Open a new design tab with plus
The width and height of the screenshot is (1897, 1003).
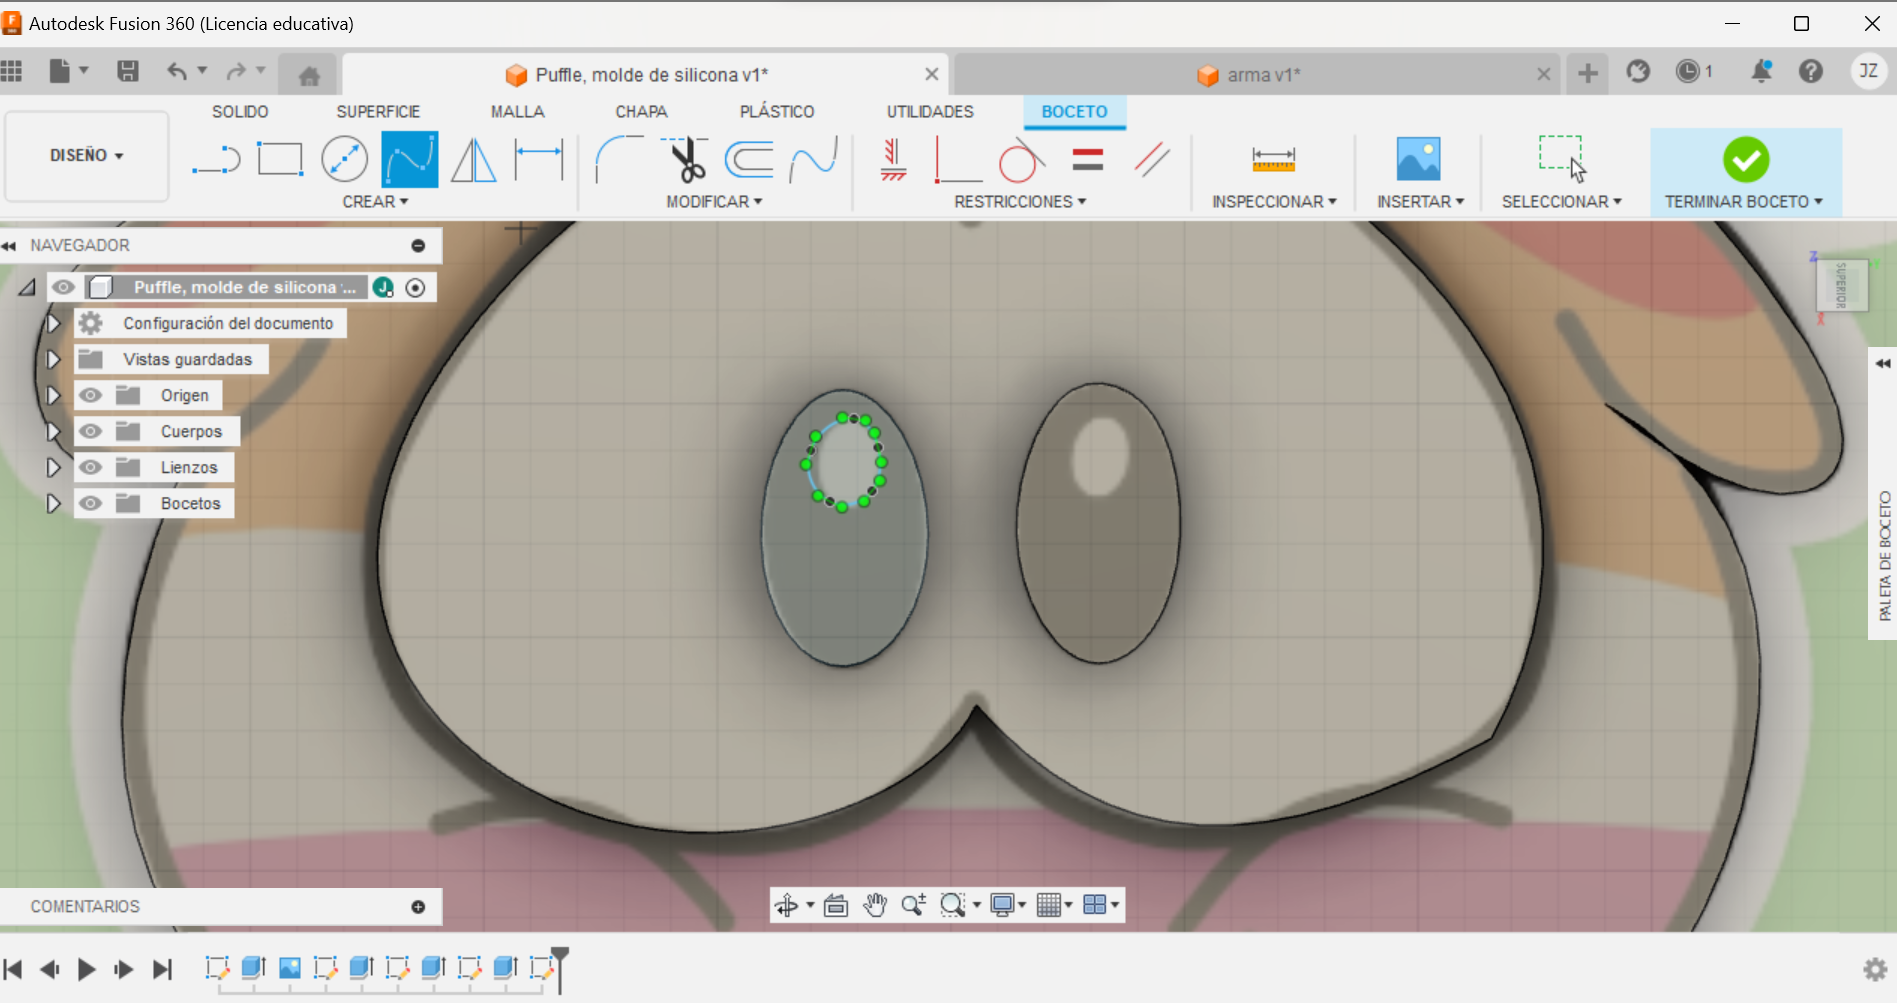click(x=1587, y=73)
